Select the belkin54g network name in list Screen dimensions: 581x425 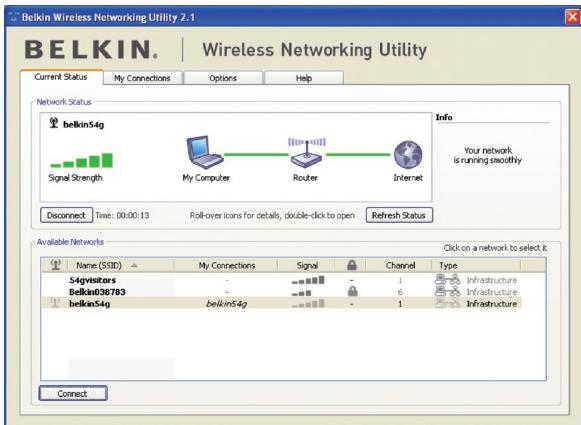coord(89,304)
